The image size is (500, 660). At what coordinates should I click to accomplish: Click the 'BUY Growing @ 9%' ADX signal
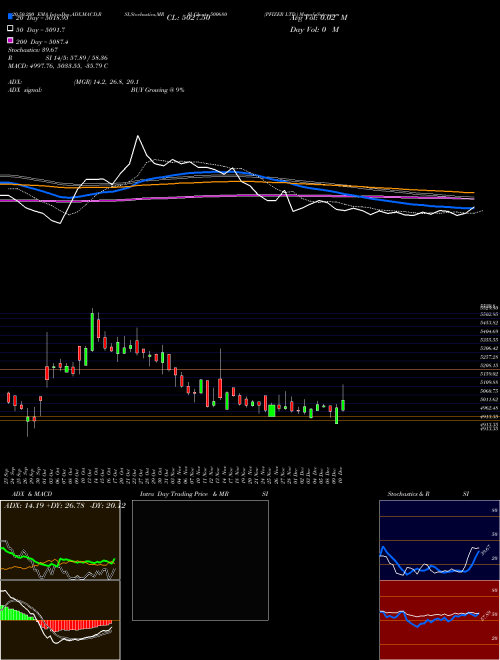click(x=157, y=90)
